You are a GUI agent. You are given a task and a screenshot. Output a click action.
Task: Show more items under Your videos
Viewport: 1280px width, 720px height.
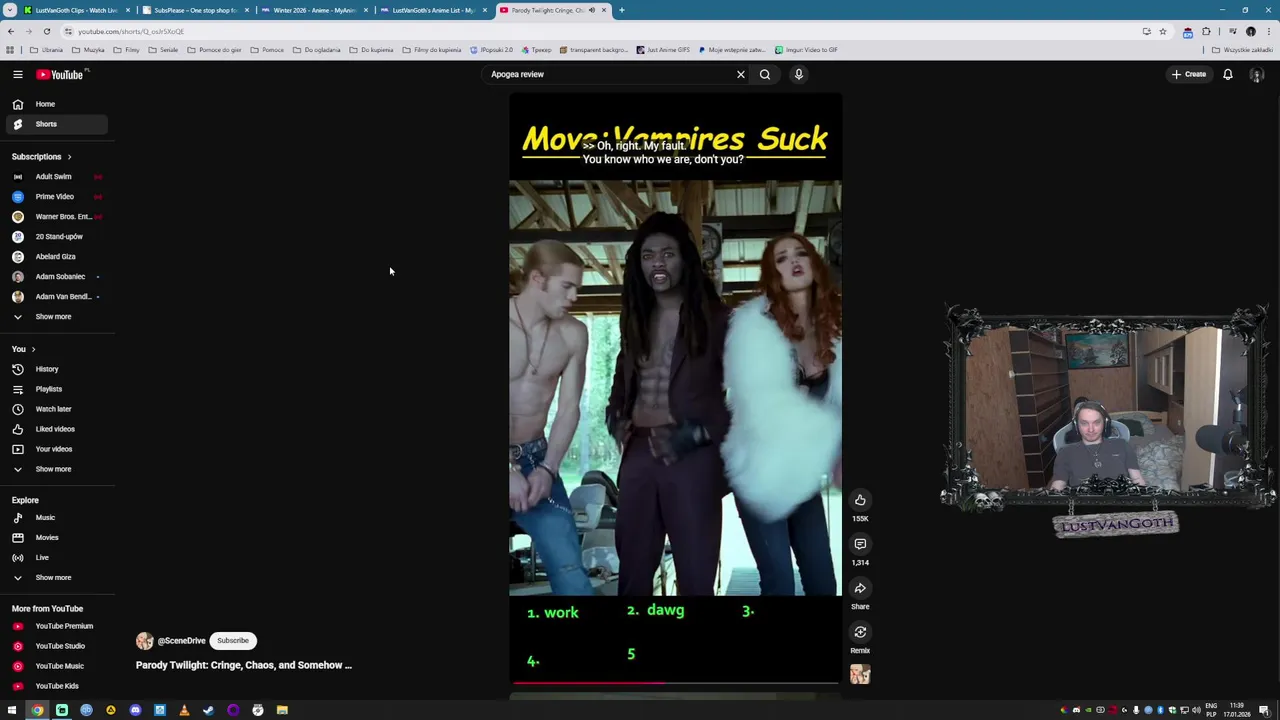pyautogui.click(x=56, y=469)
